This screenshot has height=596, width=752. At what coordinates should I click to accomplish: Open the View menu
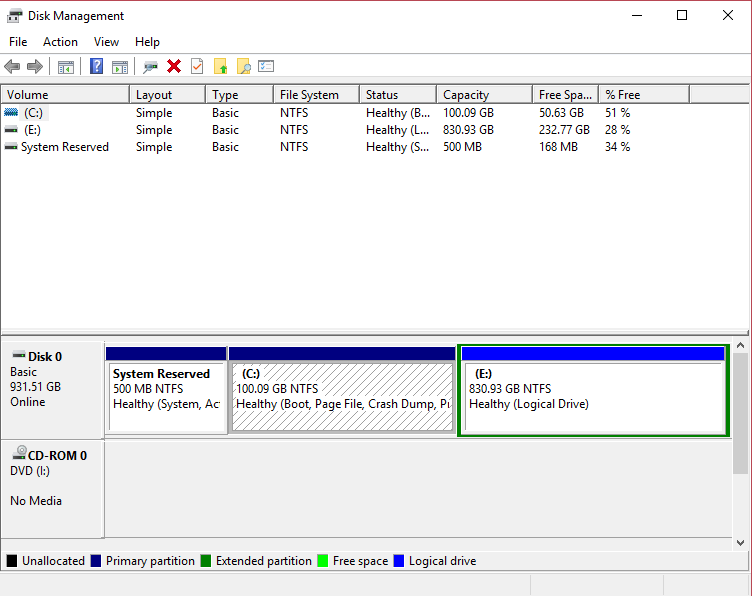point(106,42)
